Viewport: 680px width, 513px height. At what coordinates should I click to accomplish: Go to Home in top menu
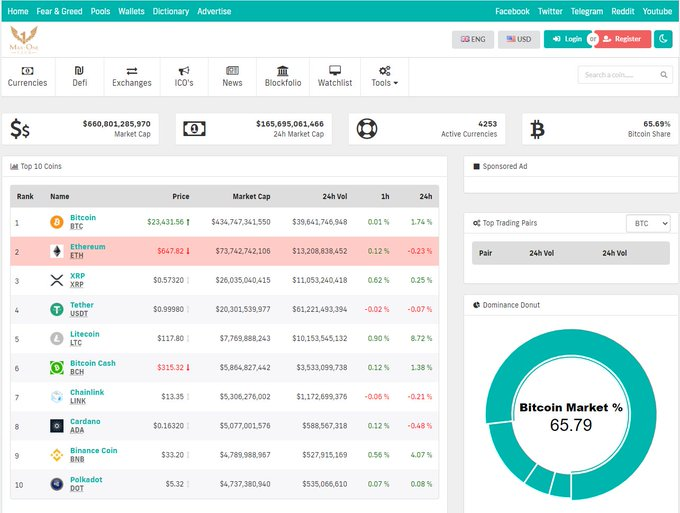(x=18, y=11)
